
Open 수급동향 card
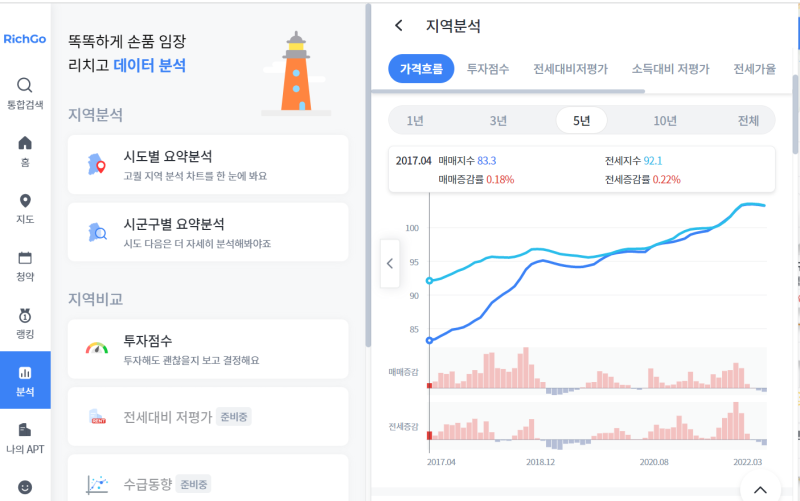(208, 479)
